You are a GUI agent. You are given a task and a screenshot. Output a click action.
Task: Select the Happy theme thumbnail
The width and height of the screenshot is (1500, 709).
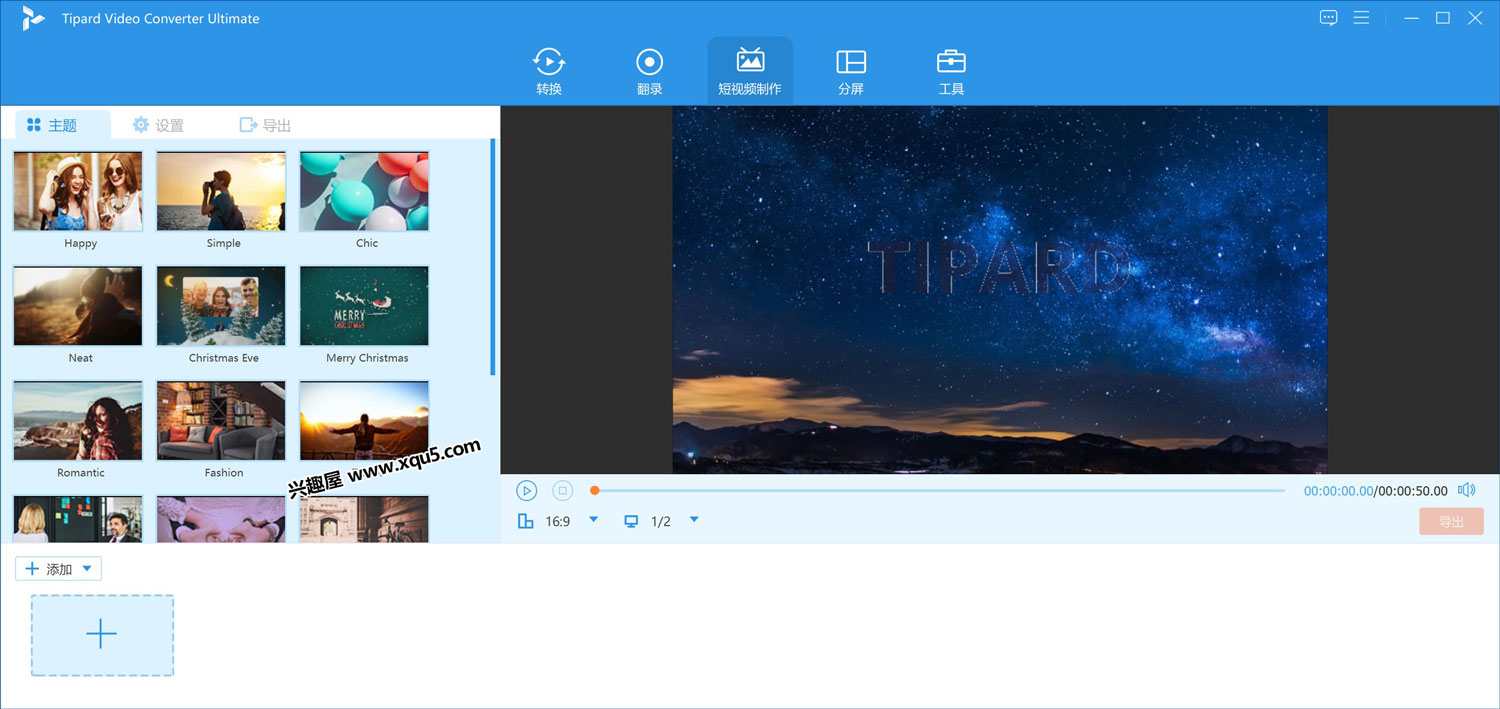[78, 192]
